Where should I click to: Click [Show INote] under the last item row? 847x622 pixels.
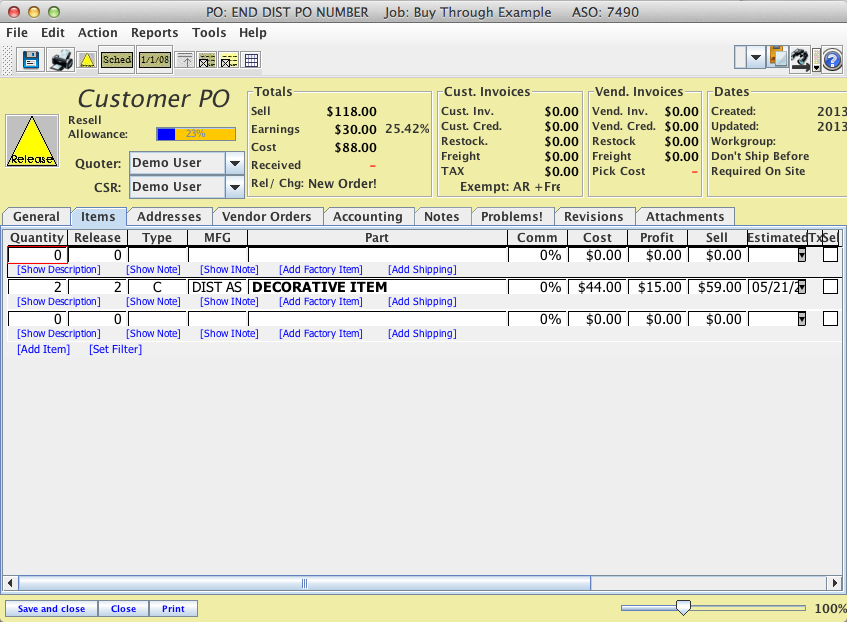229,334
